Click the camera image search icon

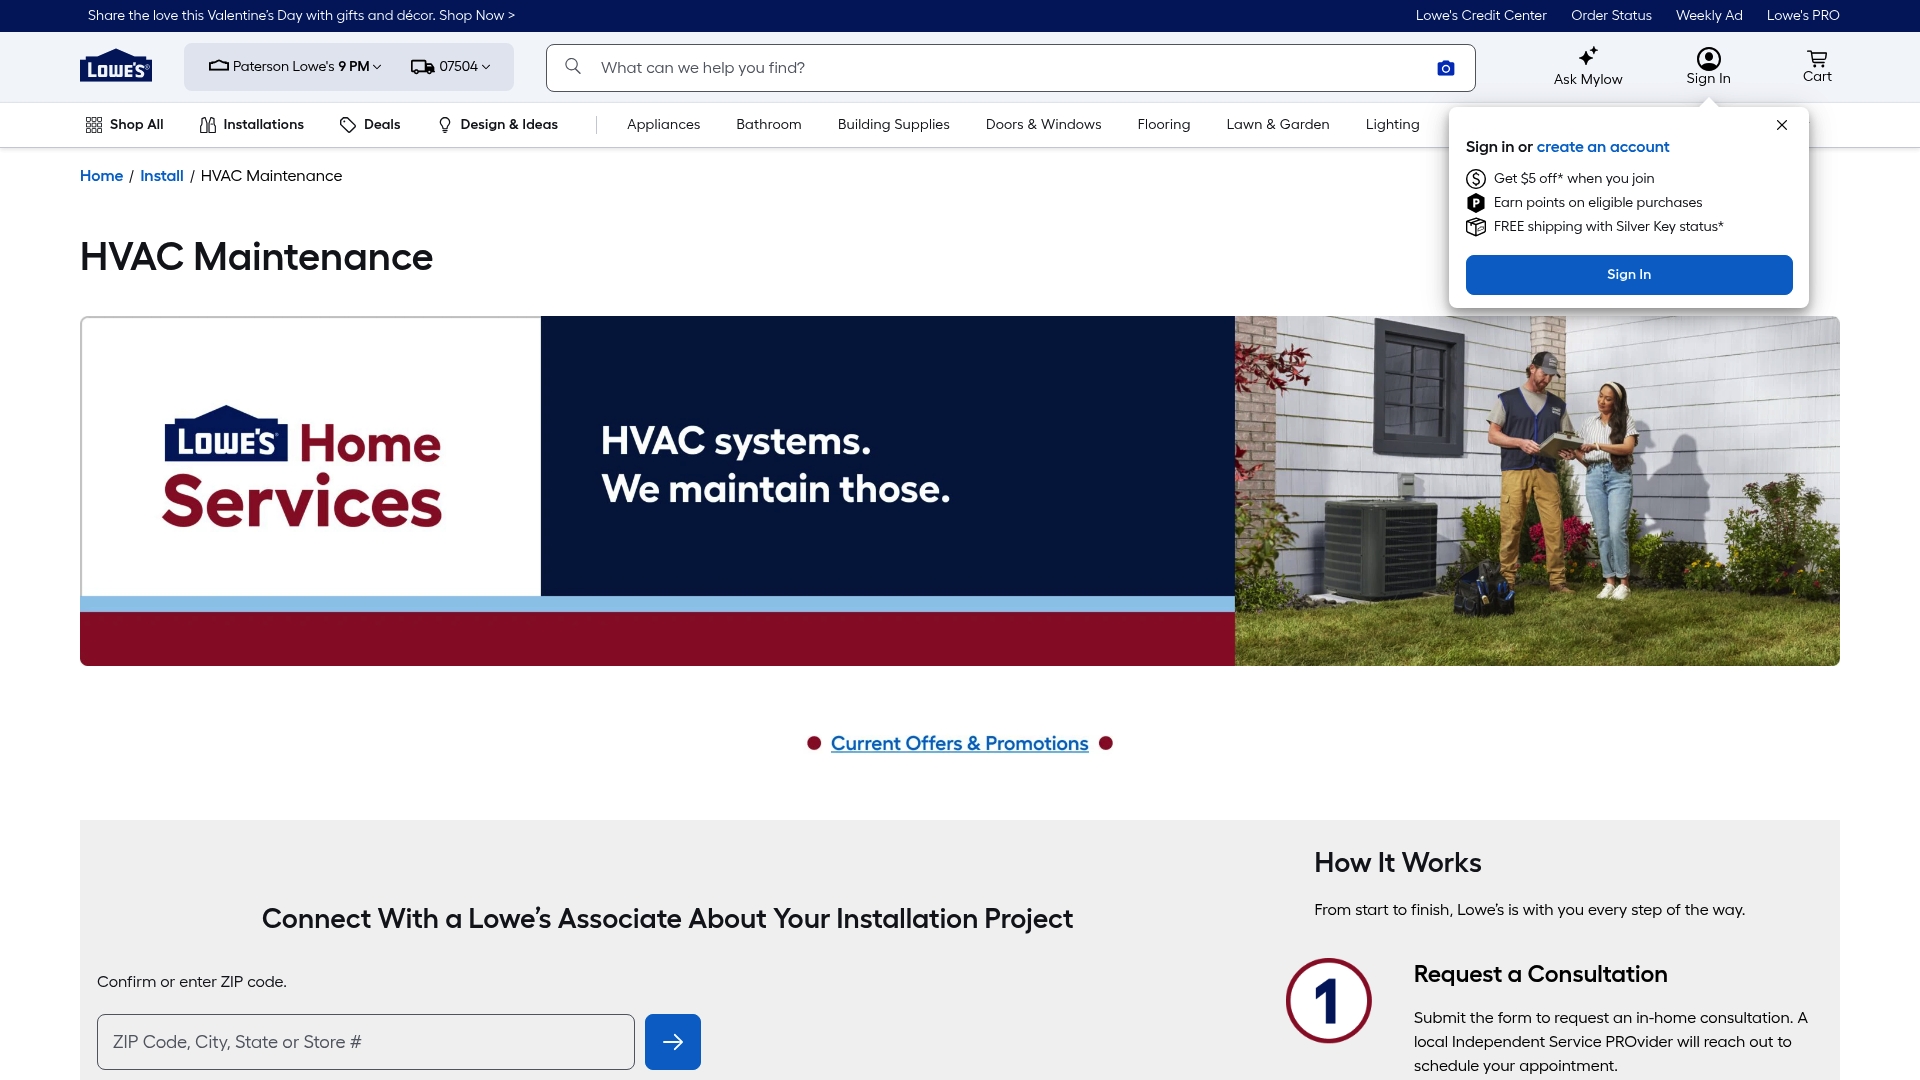point(1446,68)
